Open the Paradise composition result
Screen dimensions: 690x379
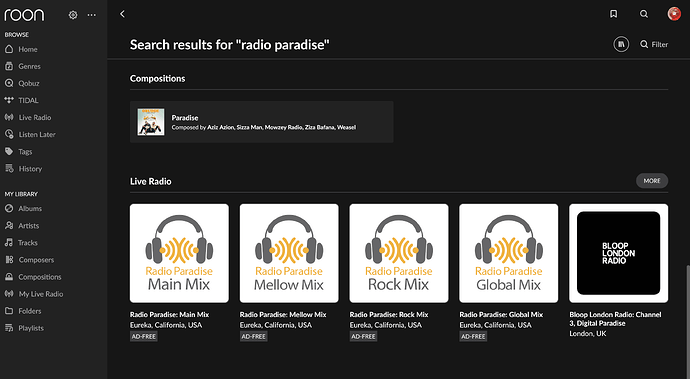click(261, 122)
